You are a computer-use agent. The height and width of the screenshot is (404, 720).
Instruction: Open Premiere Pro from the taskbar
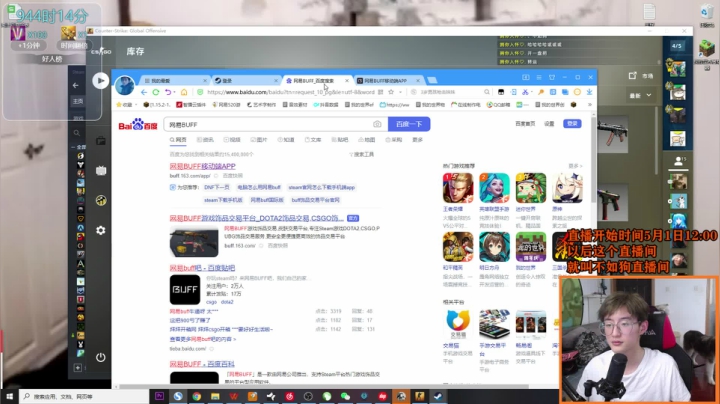(x=159, y=396)
